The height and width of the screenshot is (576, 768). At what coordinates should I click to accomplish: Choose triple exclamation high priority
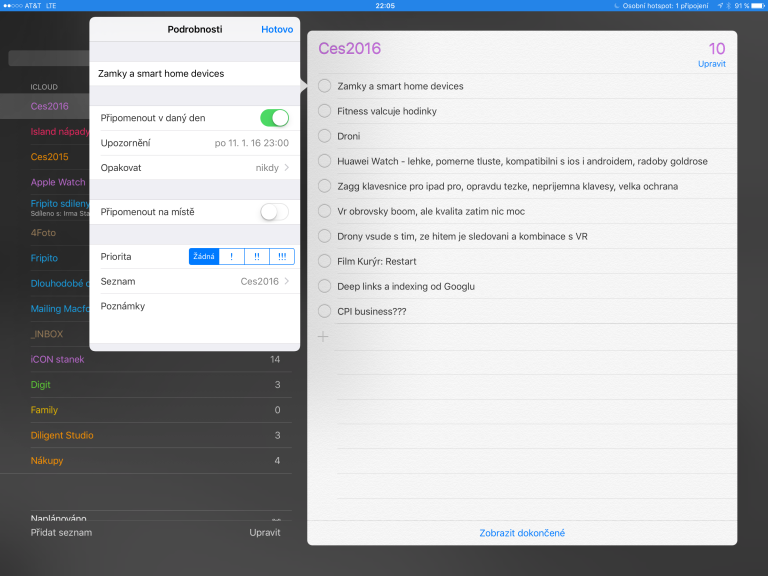[x=282, y=257]
